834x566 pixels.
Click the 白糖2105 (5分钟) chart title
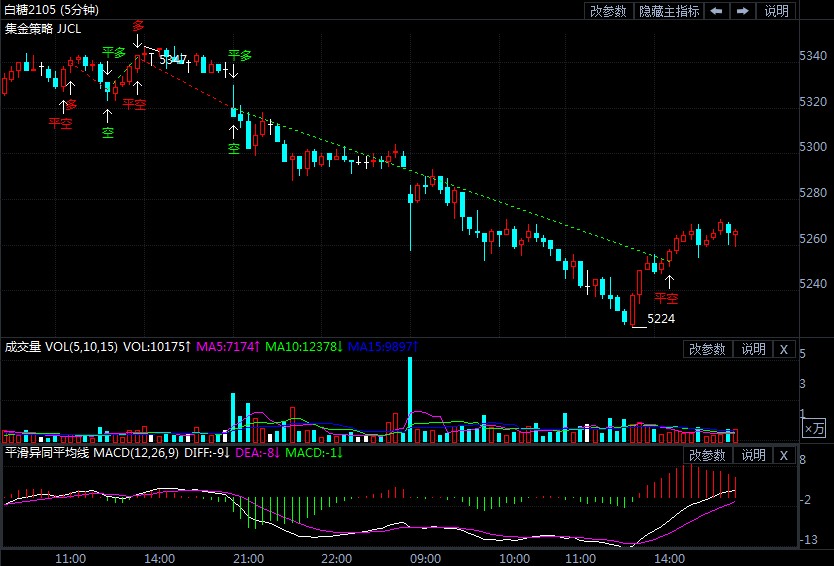(x=51, y=10)
